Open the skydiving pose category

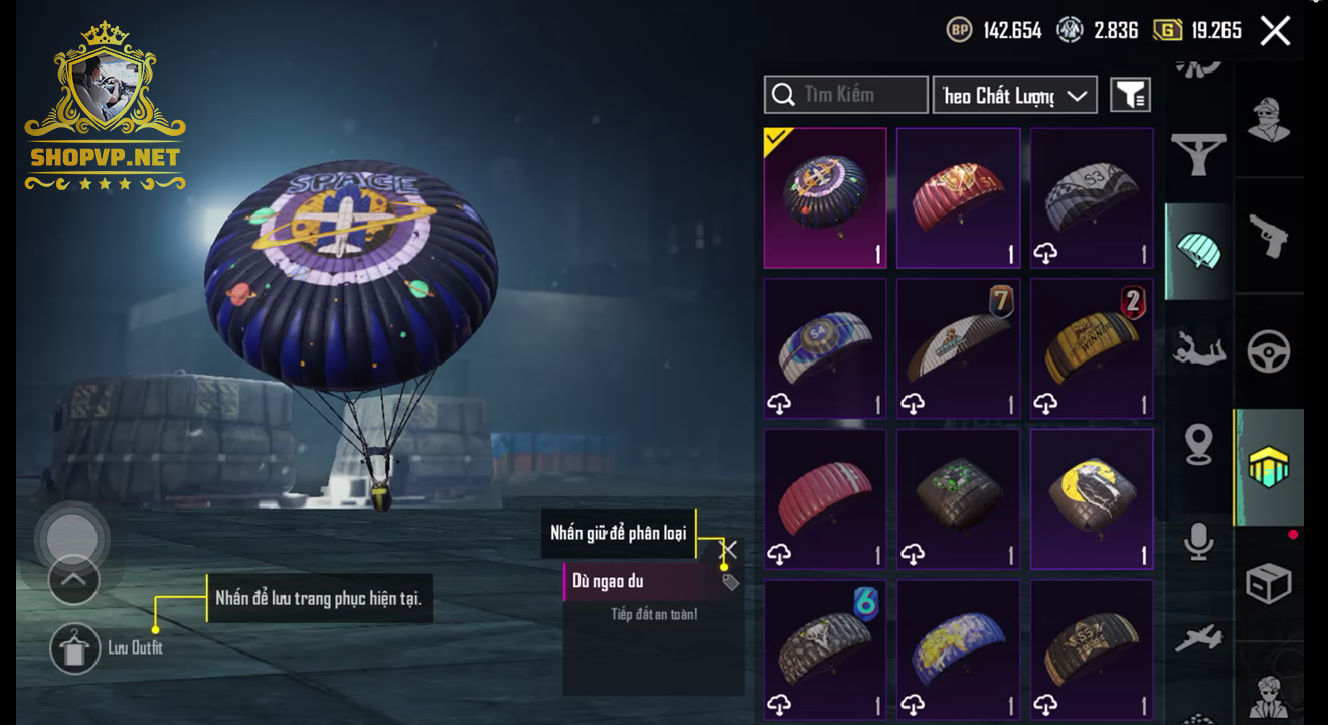[1198, 349]
